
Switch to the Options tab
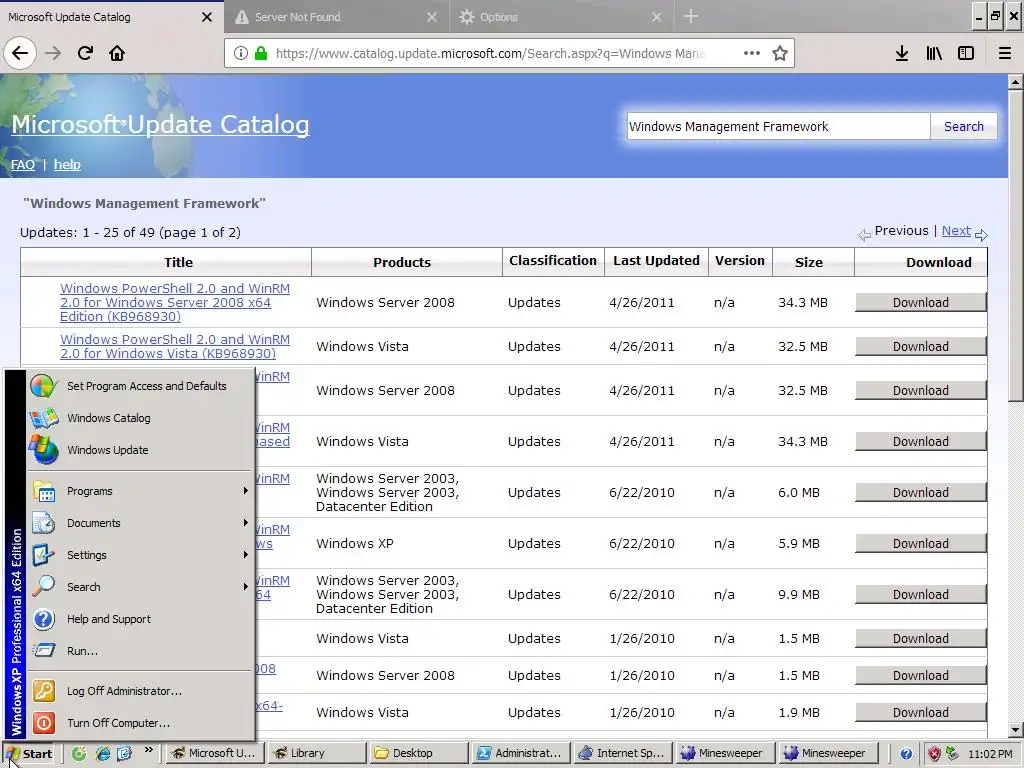562,17
